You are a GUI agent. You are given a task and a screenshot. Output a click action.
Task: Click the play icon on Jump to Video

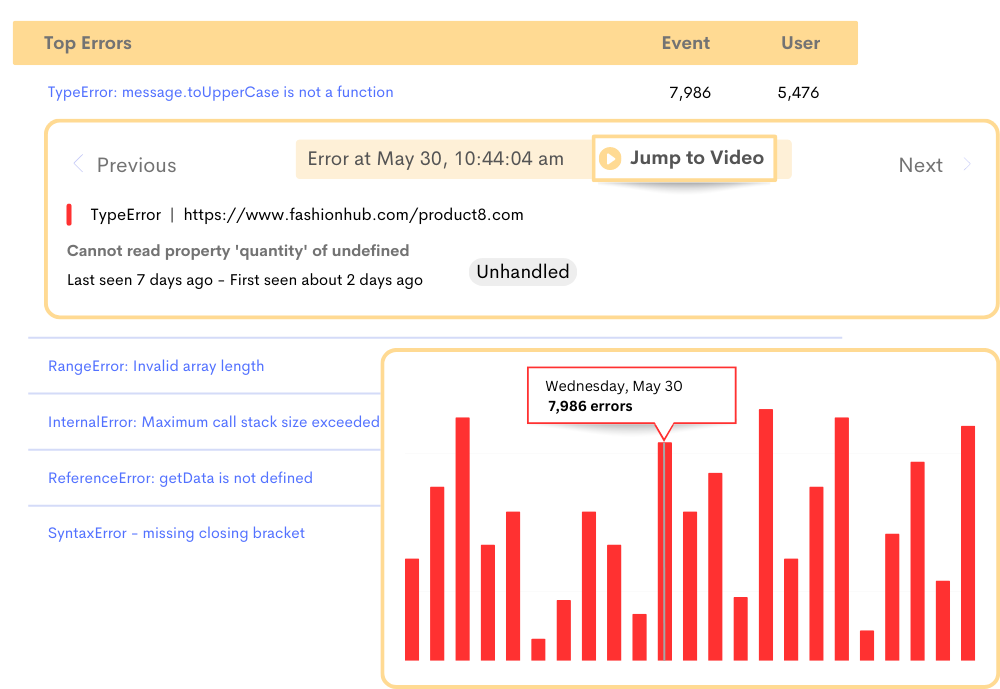coord(612,158)
